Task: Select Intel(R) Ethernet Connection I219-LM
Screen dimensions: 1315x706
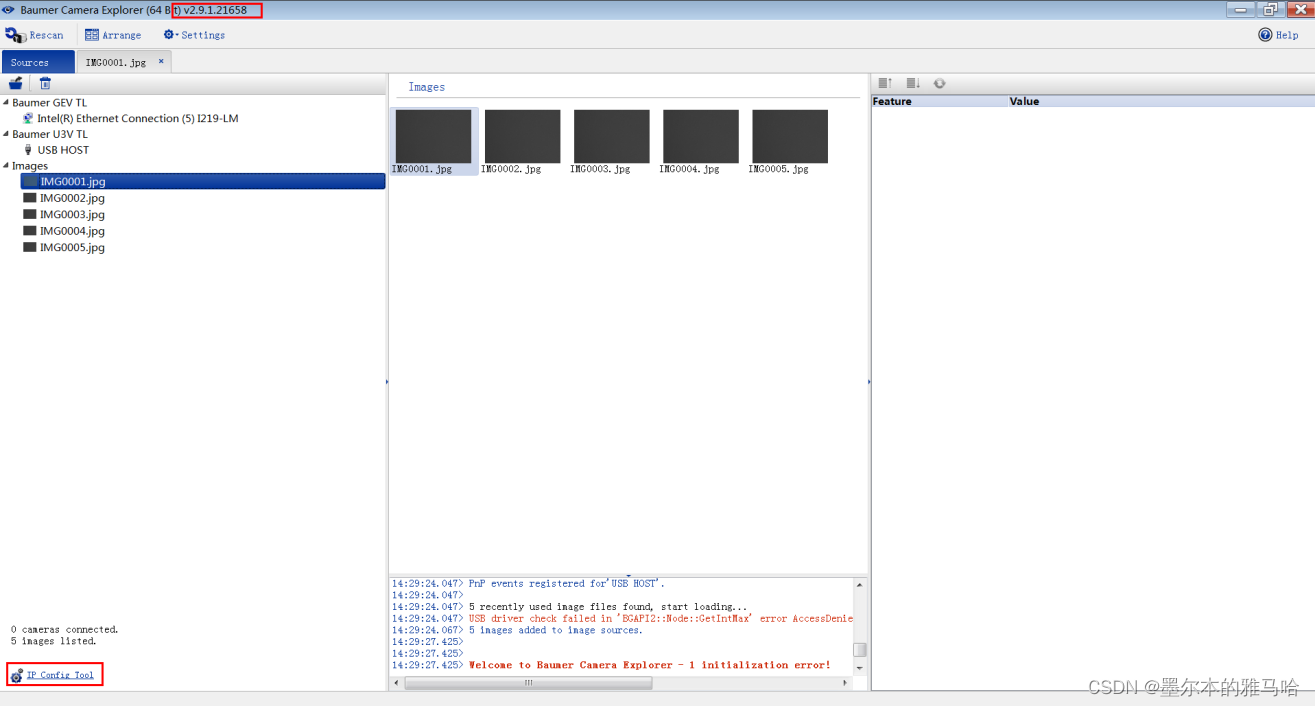Action: click(x=138, y=118)
